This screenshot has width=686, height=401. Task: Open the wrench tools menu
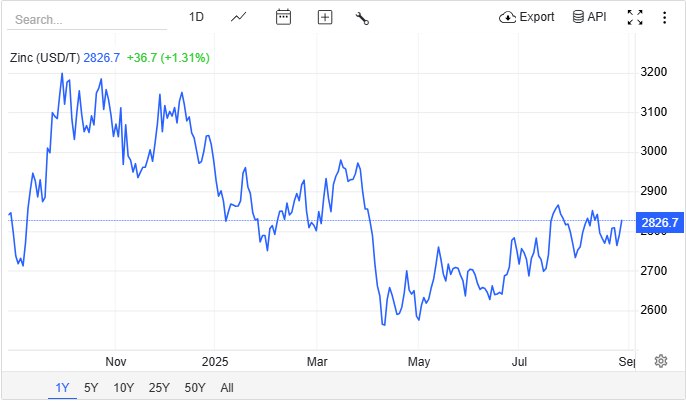(x=363, y=17)
